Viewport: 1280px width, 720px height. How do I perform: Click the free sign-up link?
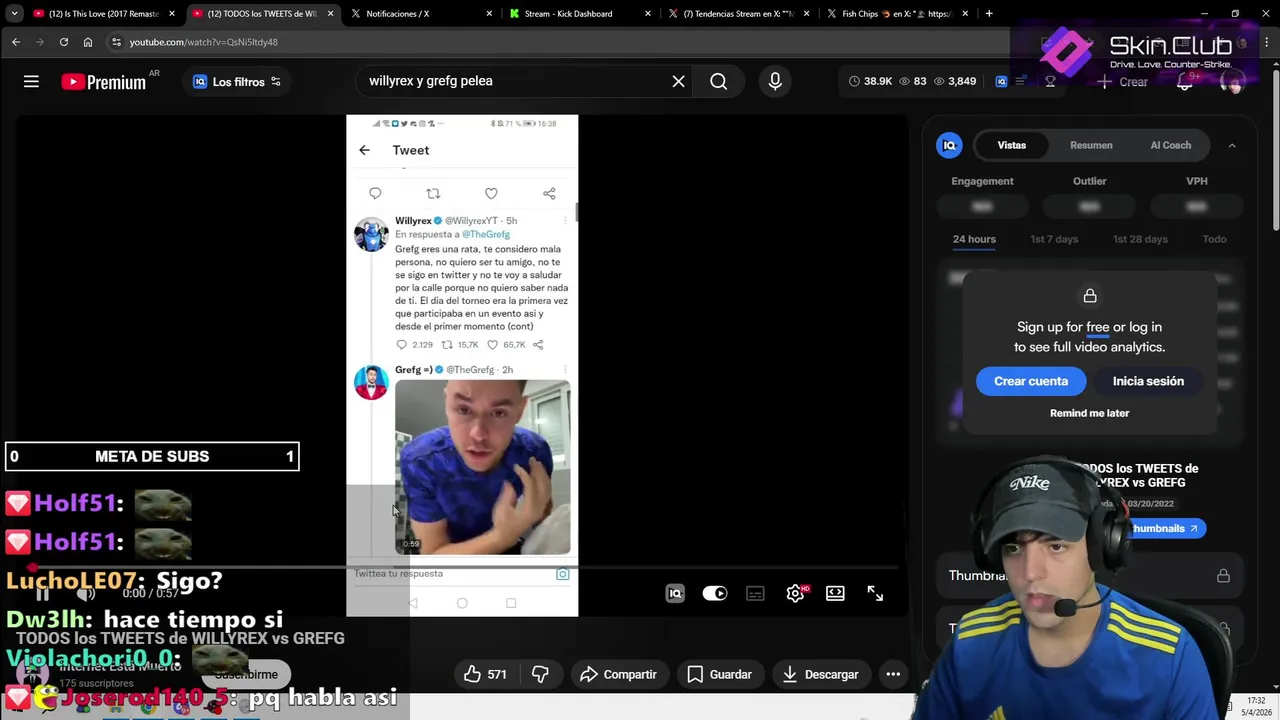point(1098,327)
